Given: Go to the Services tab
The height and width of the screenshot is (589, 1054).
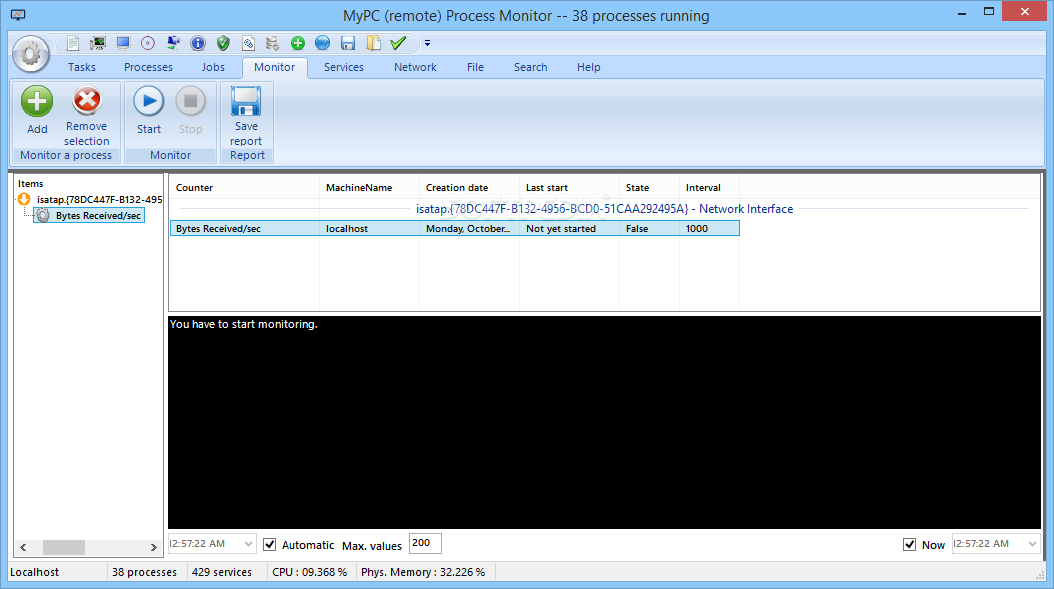Looking at the screenshot, I should (343, 67).
